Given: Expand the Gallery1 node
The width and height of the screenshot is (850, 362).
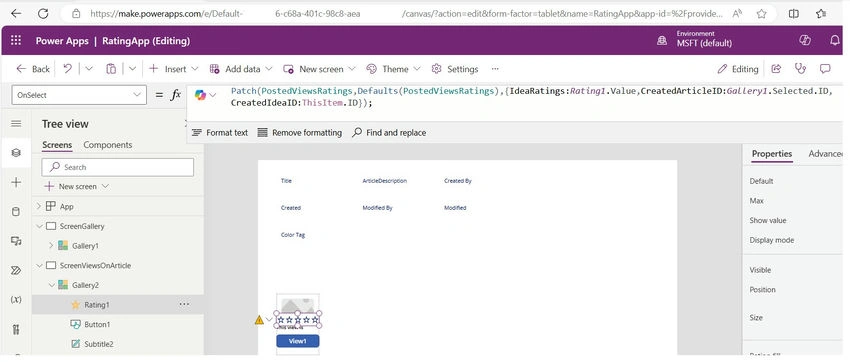Looking at the screenshot, I should pos(51,245).
